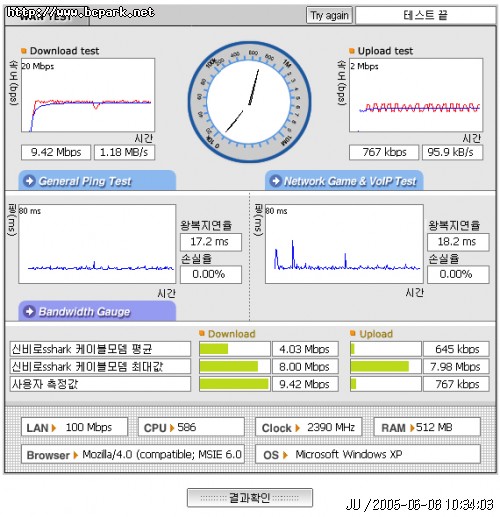The width and height of the screenshot is (500, 517).
Task: Click the Download test graph
Action: click(88, 95)
